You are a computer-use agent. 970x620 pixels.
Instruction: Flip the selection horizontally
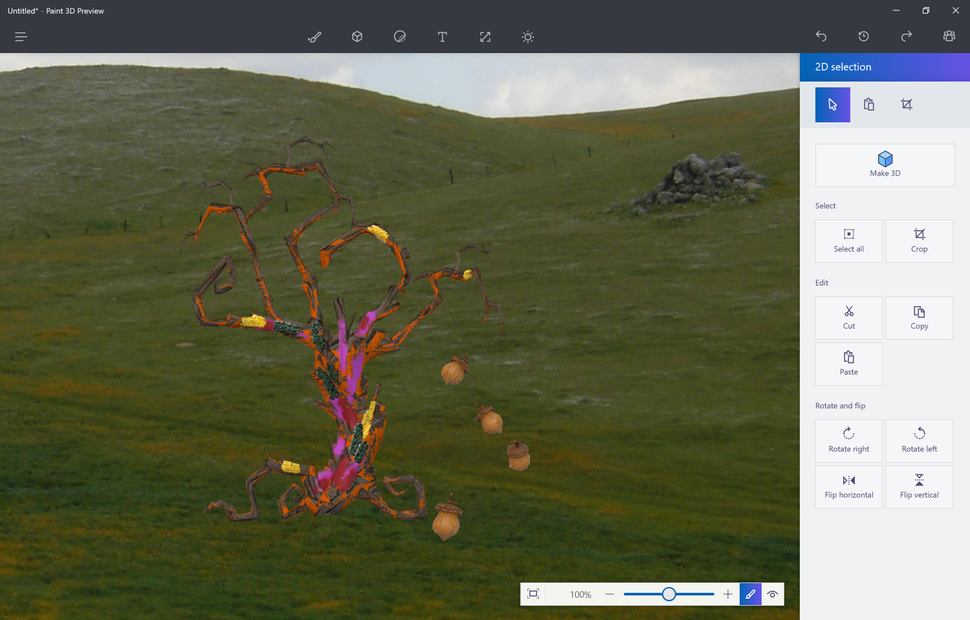coord(848,487)
